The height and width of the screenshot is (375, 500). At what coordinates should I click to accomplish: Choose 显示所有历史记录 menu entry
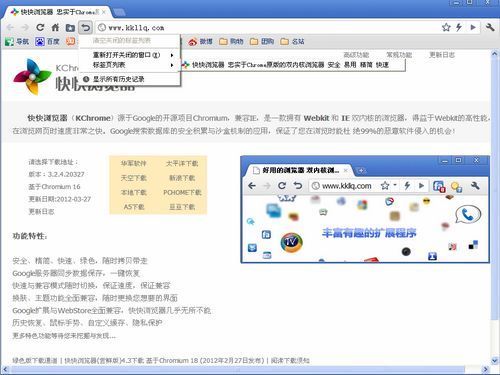click(129, 79)
